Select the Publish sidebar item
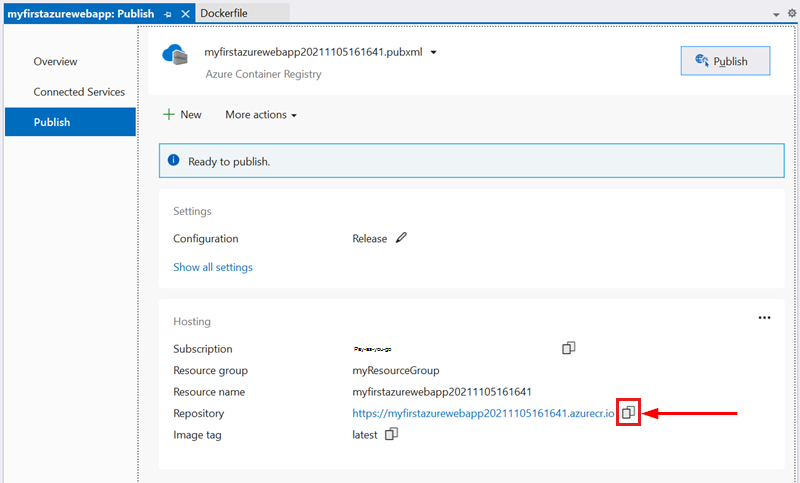The height and width of the screenshot is (483, 800). [70, 122]
